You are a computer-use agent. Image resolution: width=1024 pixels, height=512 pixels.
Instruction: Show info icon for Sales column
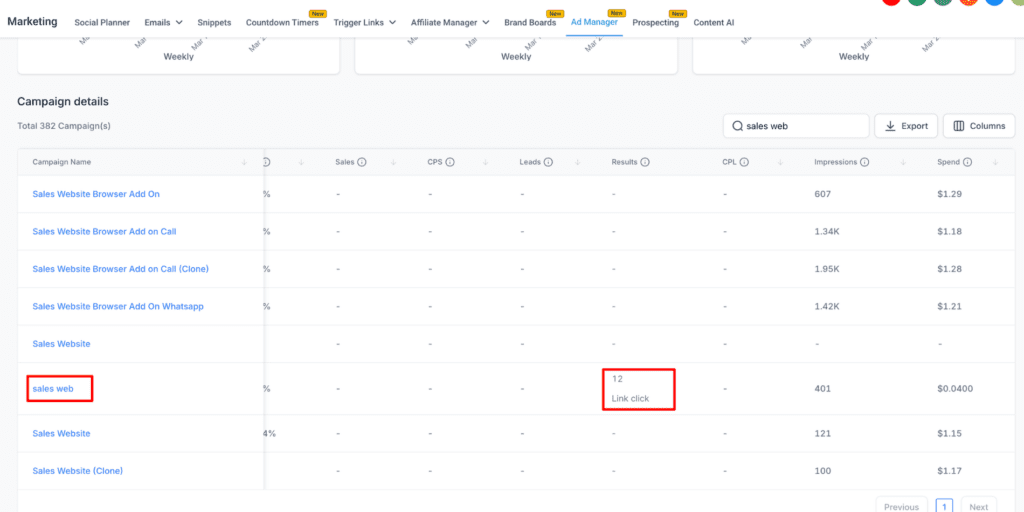point(361,162)
